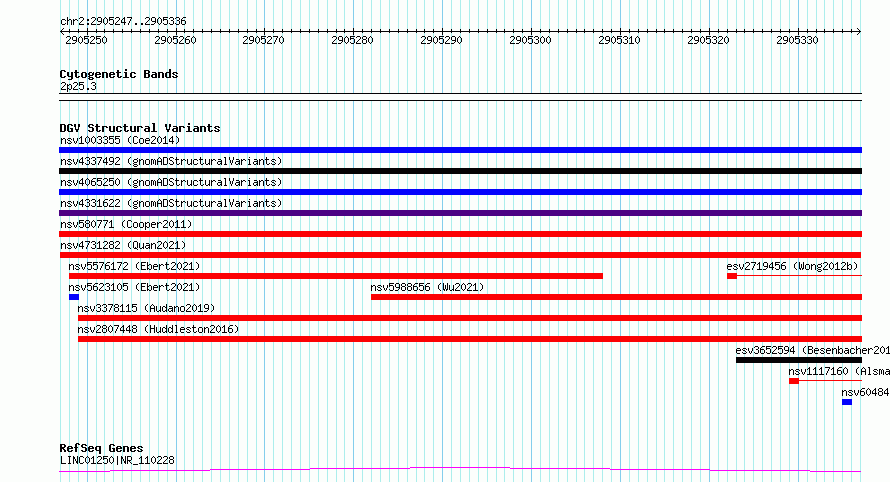Click the chr2:2905247..2905336 region label
890x482 pixels.
(123, 21)
